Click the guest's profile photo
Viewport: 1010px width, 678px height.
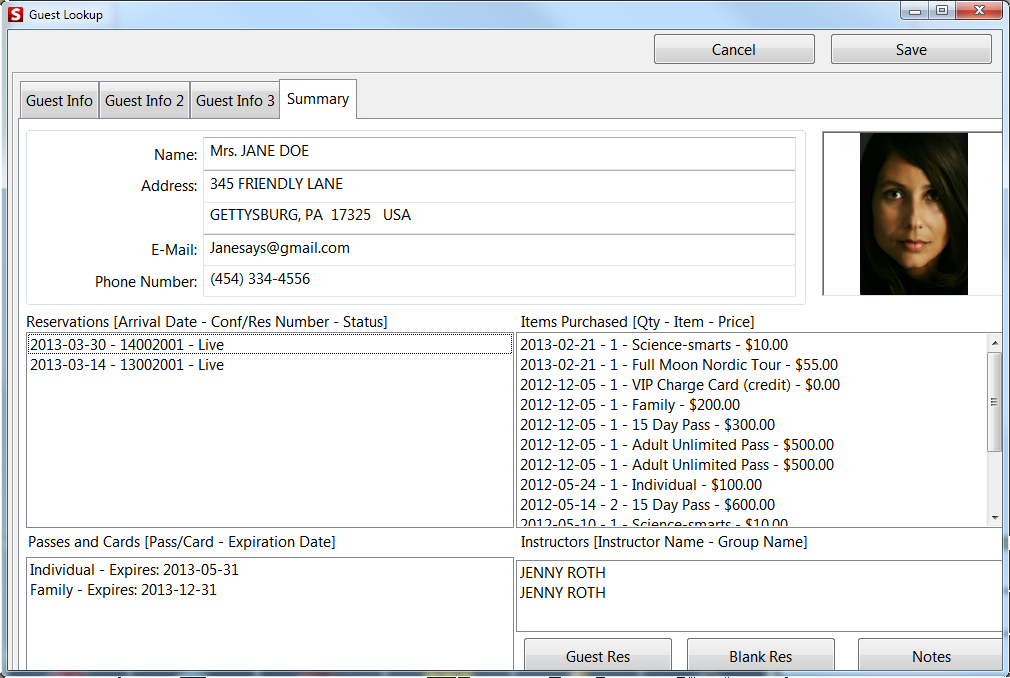[x=912, y=213]
